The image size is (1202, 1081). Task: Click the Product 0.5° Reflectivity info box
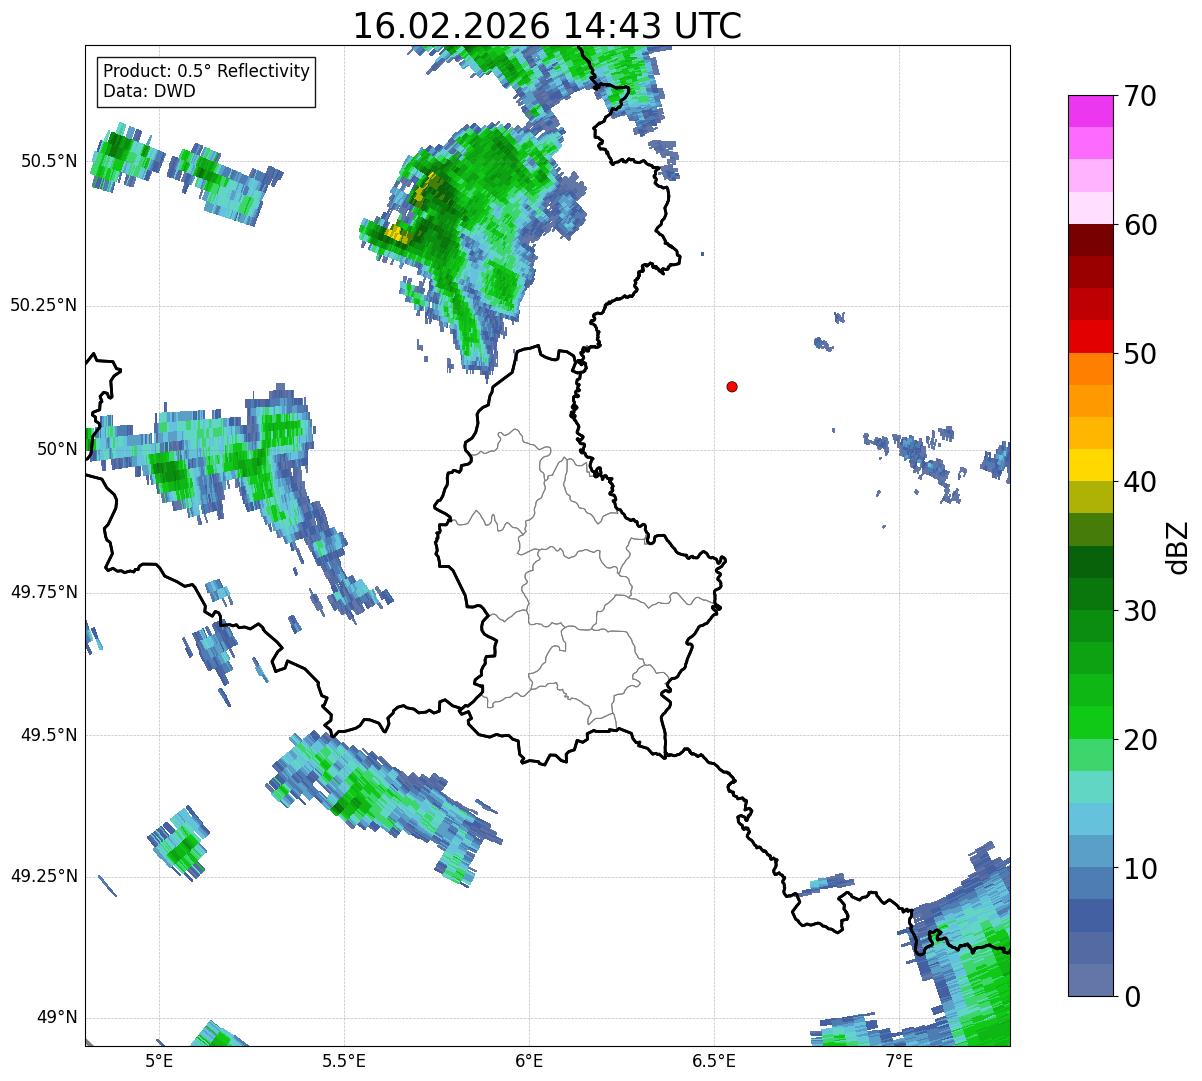pyautogui.click(x=206, y=82)
